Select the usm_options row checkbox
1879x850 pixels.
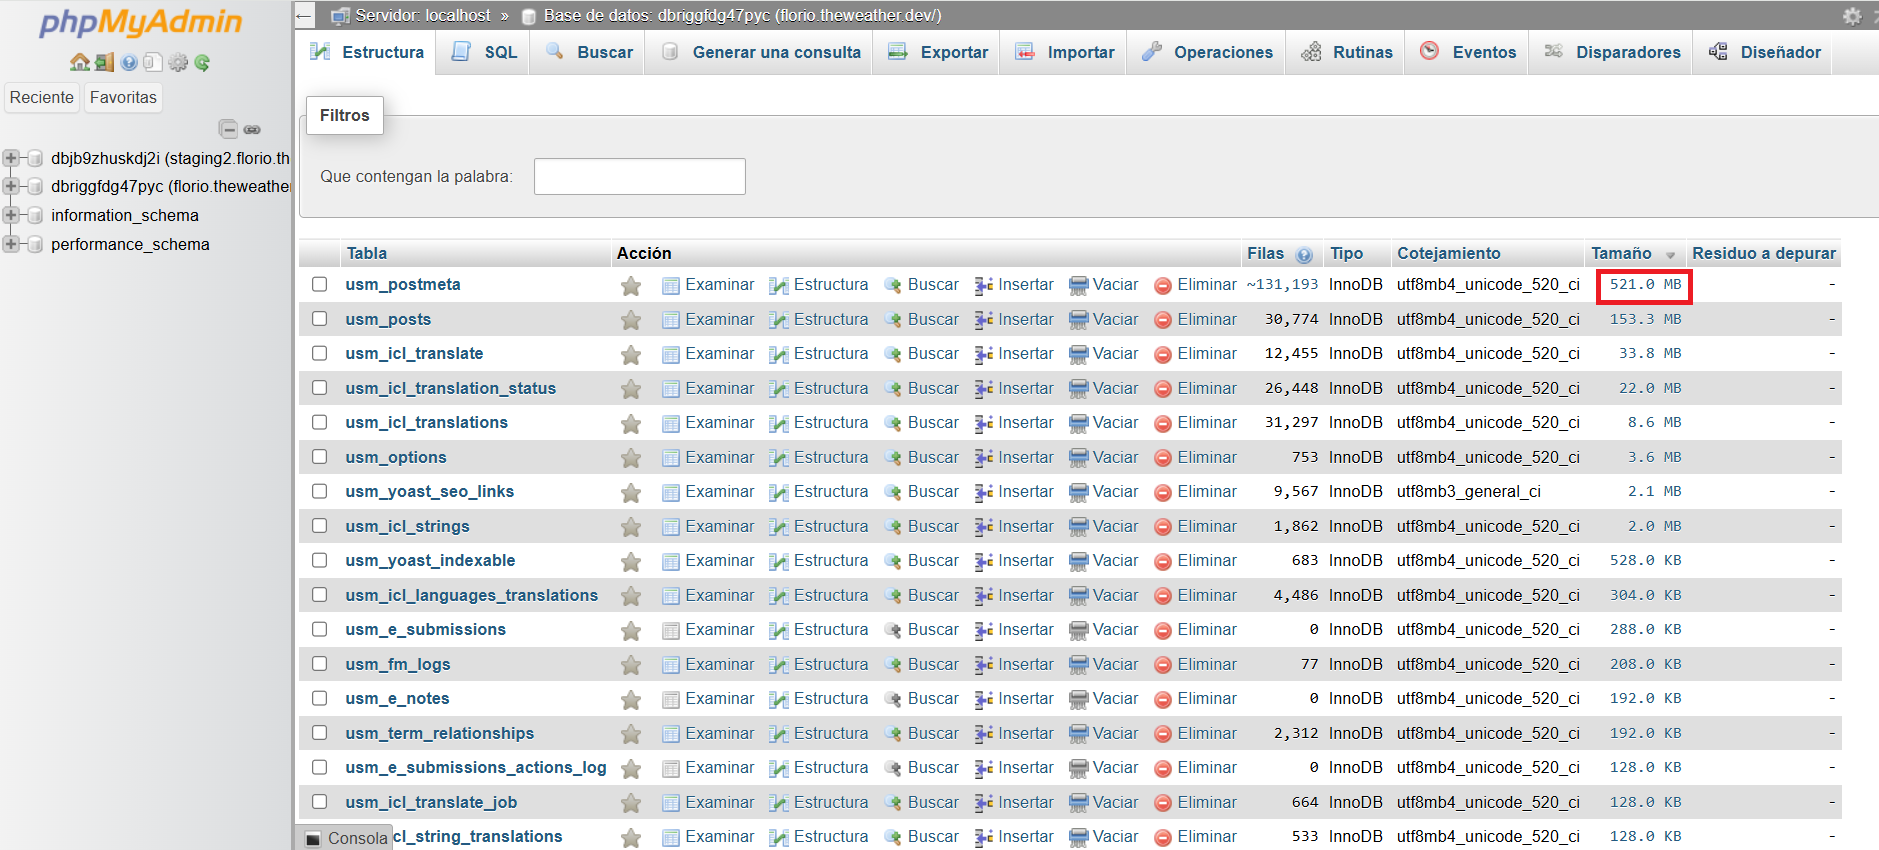coord(319,457)
